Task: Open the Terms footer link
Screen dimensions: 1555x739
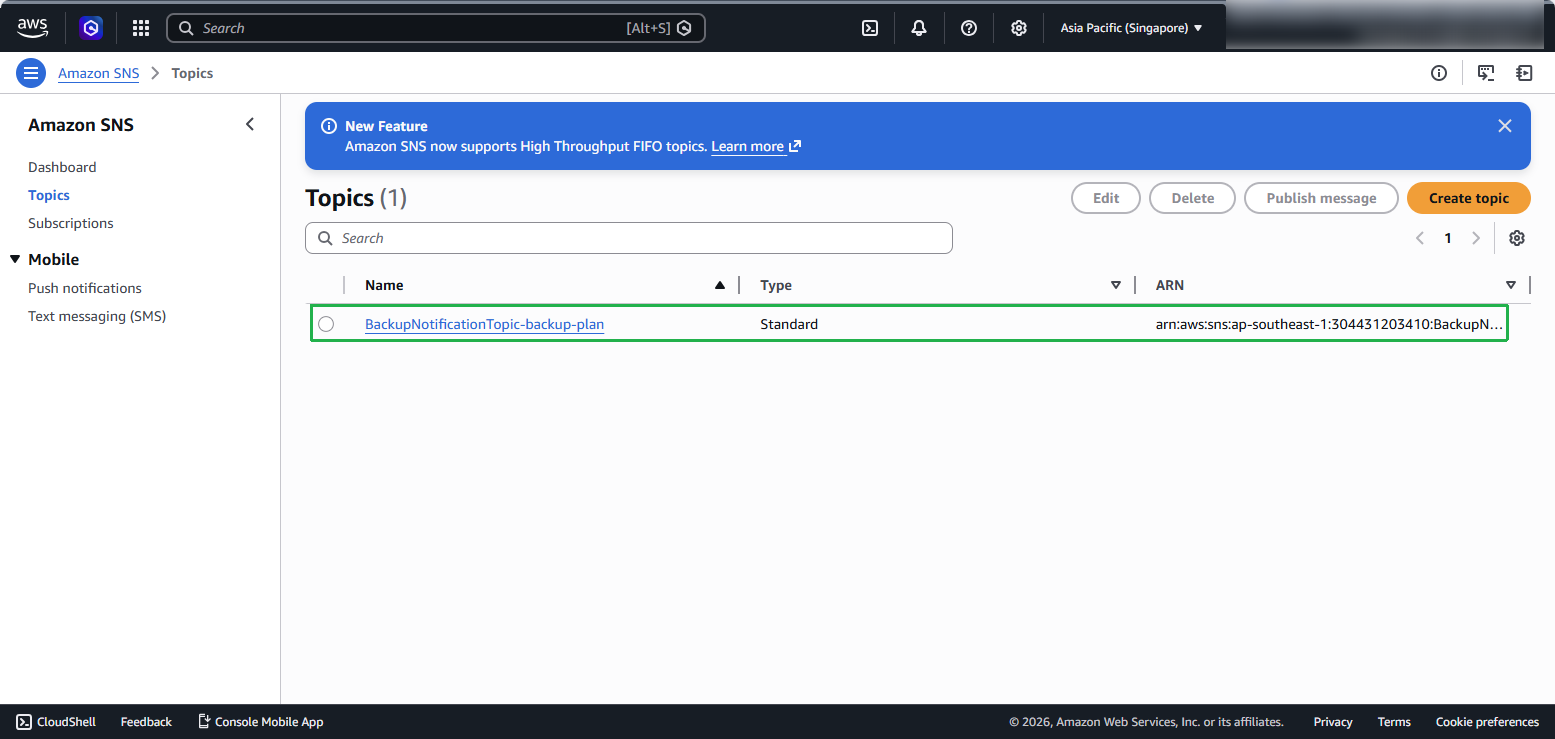Action: tap(1394, 721)
